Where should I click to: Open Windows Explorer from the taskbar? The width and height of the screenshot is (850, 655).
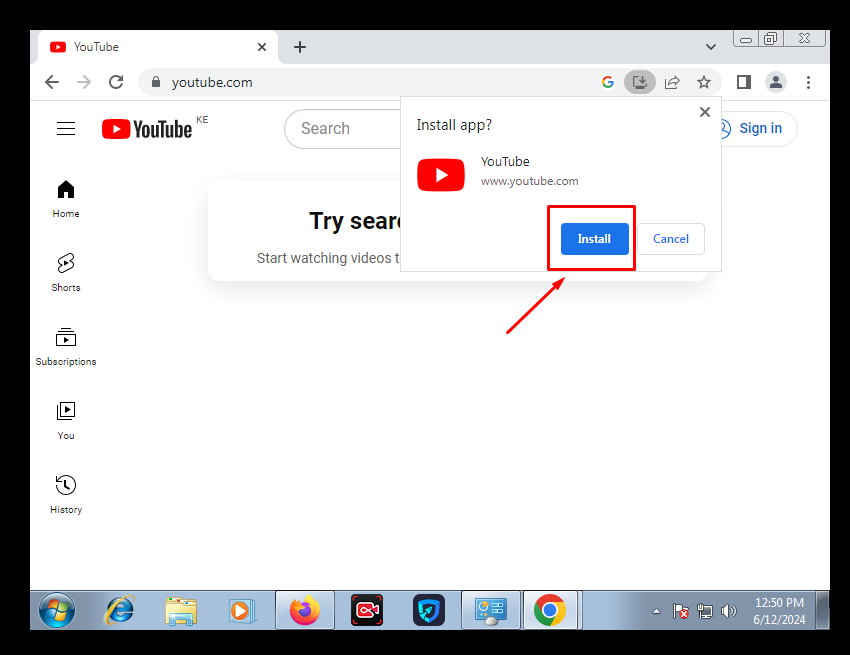coord(181,611)
